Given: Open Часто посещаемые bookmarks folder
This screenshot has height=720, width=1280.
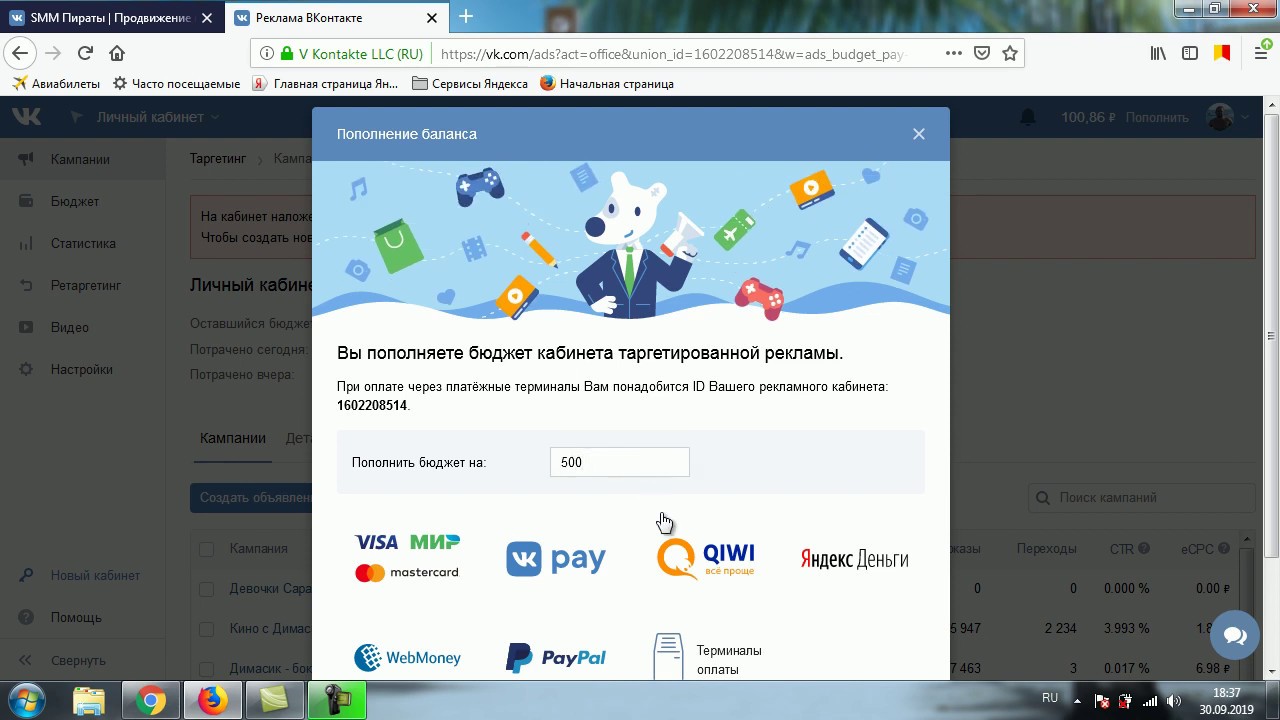Looking at the screenshot, I should (176, 84).
